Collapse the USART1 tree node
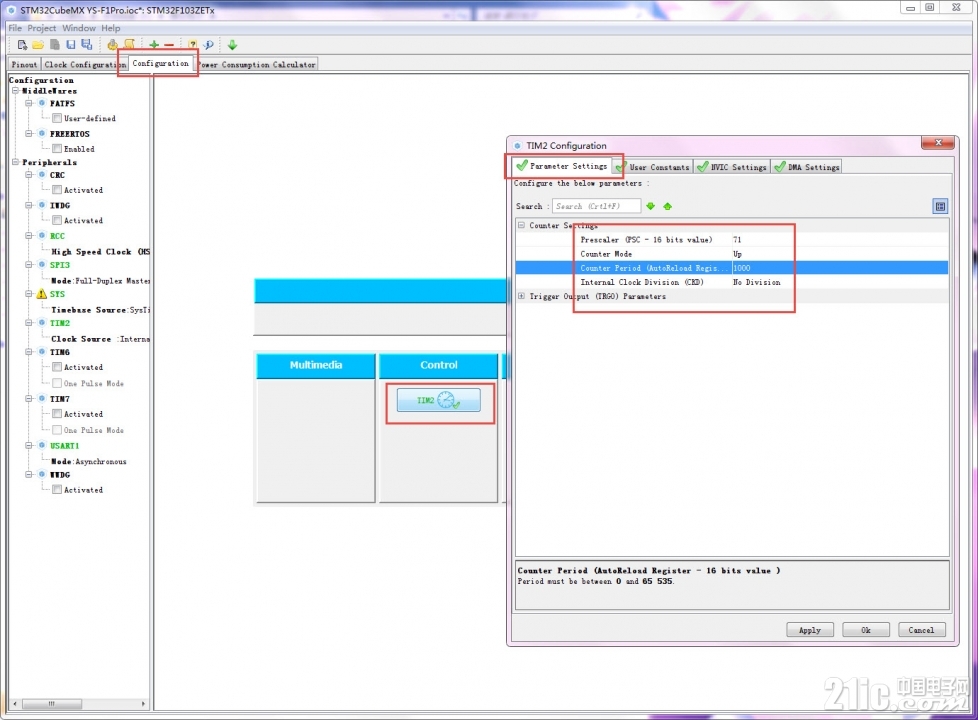The image size is (978, 720). (29, 445)
